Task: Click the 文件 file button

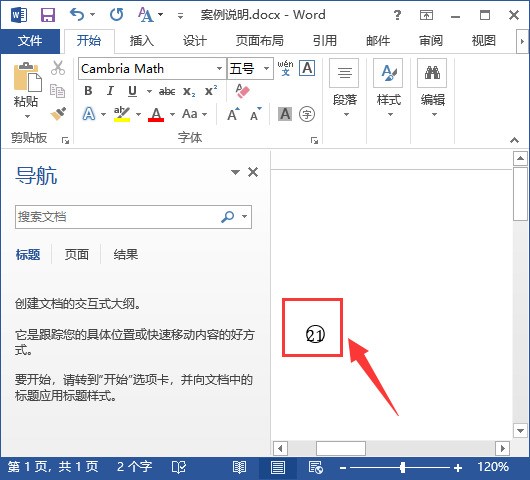Action: click(x=30, y=41)
